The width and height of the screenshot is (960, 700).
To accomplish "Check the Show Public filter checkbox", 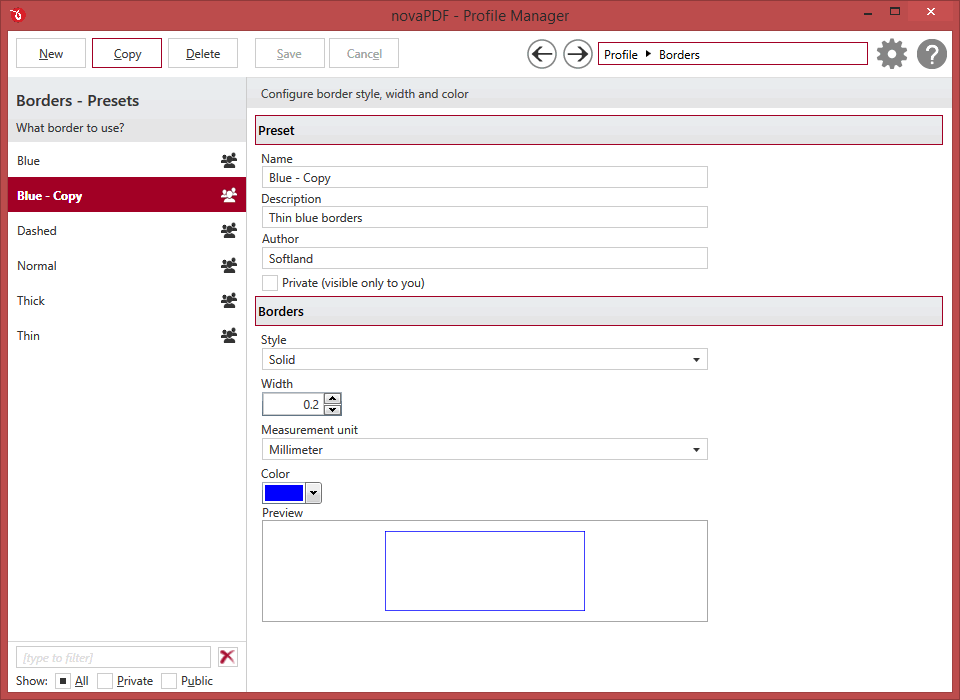I will coord(169,681).
